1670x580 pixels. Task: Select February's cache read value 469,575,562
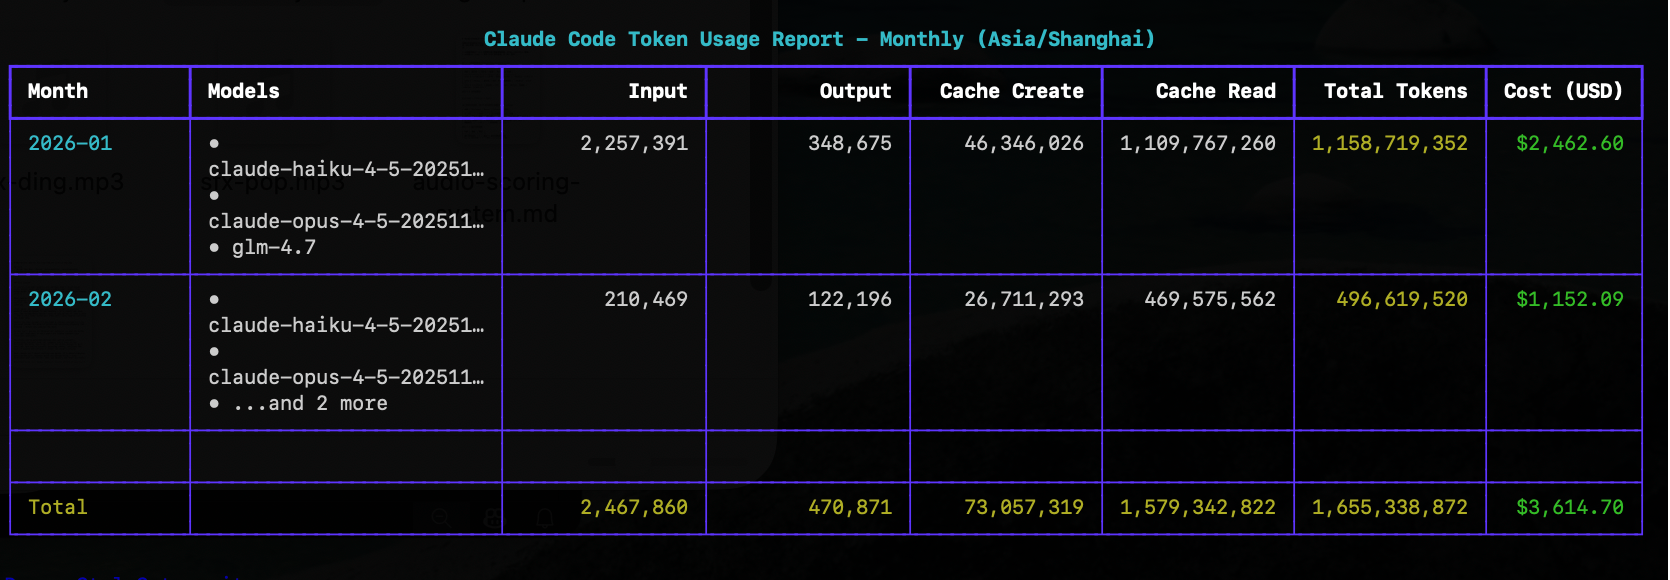(x=1210, y=299)
